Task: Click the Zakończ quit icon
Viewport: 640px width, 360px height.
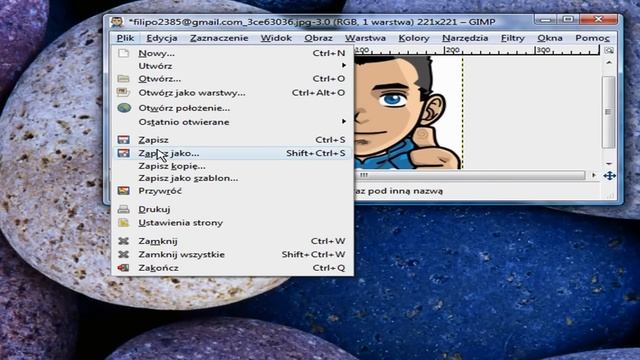Action: click(x=123, y=268)
